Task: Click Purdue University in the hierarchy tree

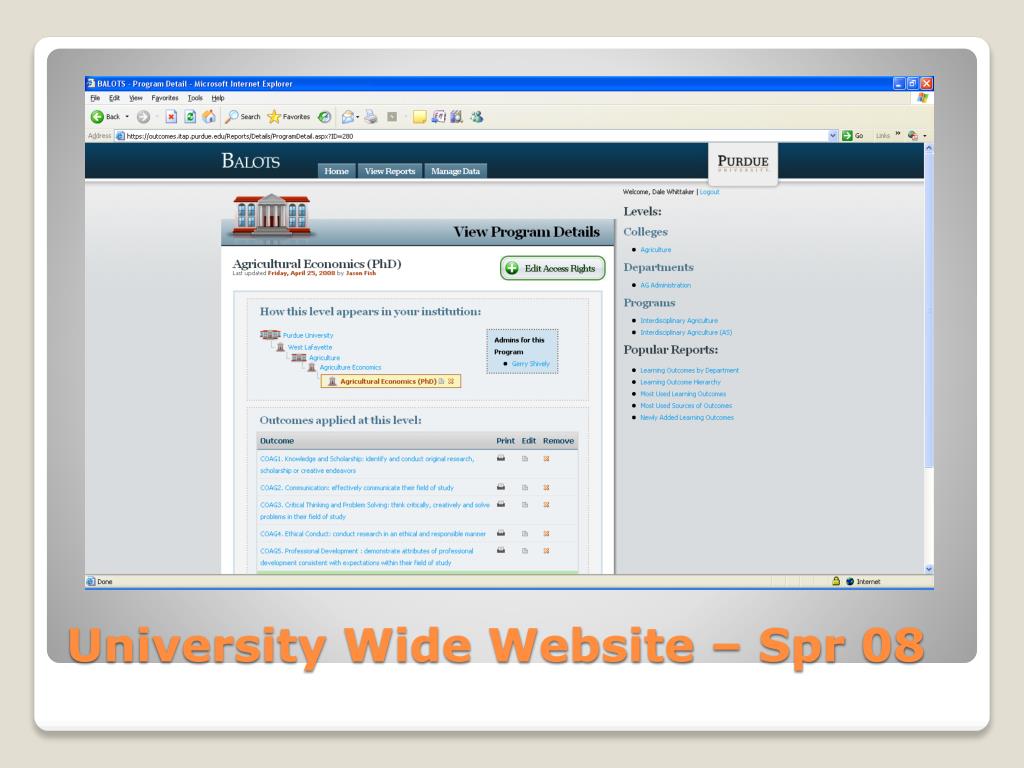Action: point(308,335)
